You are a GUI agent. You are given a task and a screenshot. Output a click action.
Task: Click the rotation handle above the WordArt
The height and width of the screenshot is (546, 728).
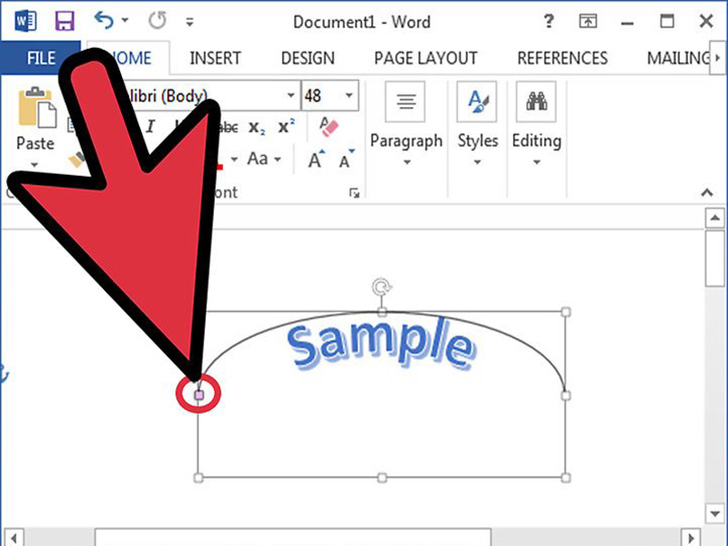coord(381,288)
